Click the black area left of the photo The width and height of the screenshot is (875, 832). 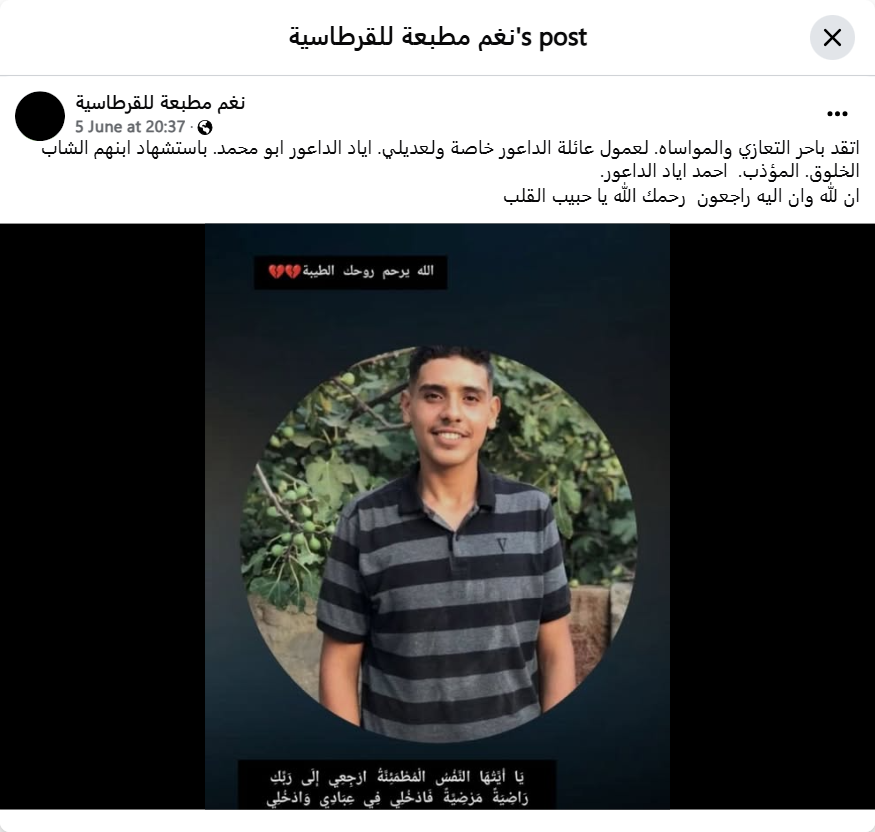(103, 516)
